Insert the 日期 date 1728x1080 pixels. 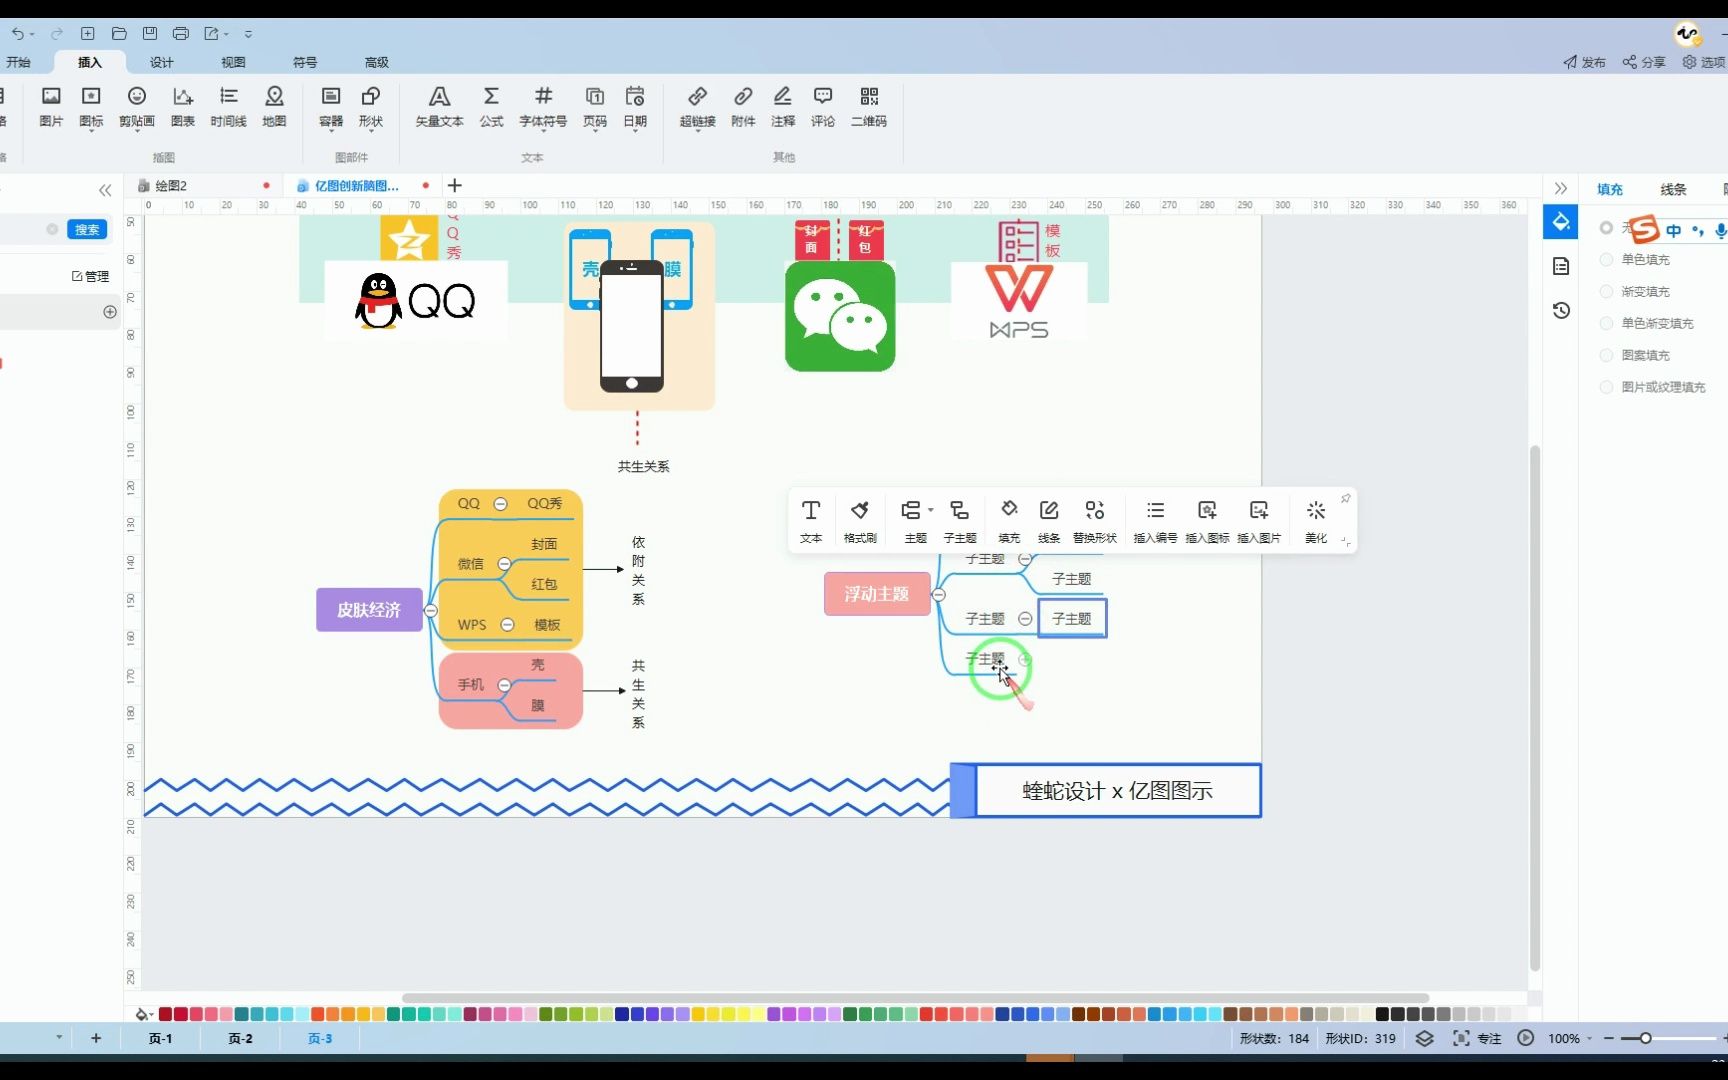[x=635, y=107]
